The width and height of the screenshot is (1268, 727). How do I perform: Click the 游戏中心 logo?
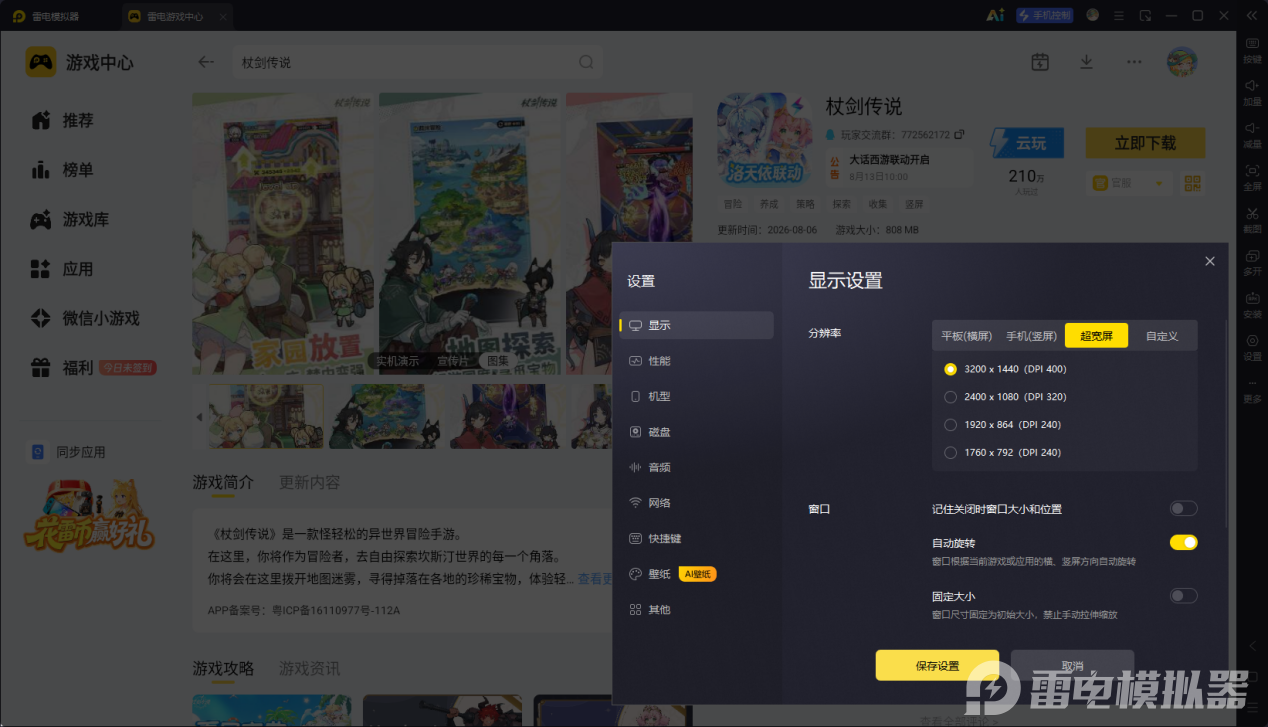(x=80, y=62)
